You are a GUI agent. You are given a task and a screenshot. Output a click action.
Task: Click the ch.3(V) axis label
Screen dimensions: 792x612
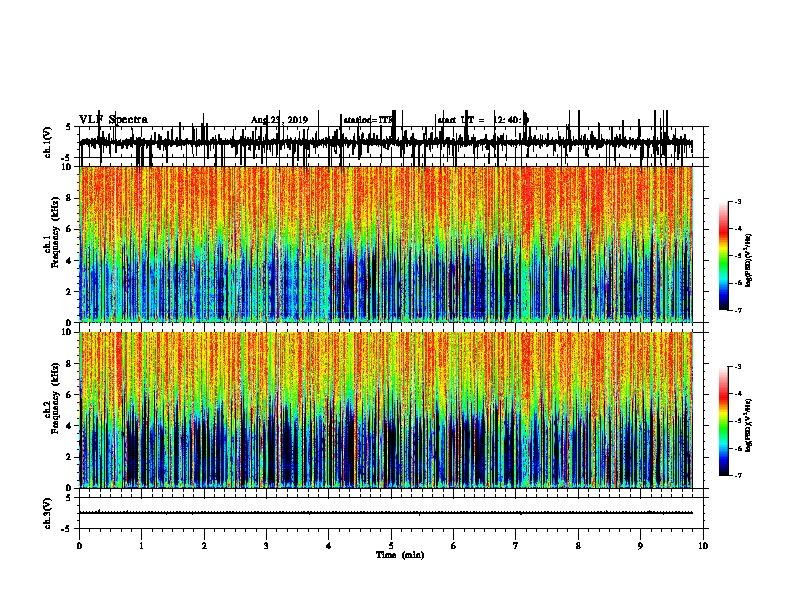click(x=48, y=513)
